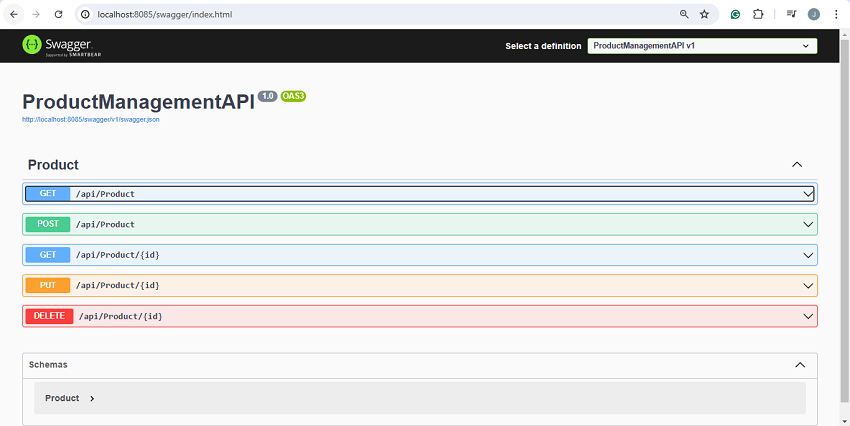Open the swagger.json link

tap(91, 120)
